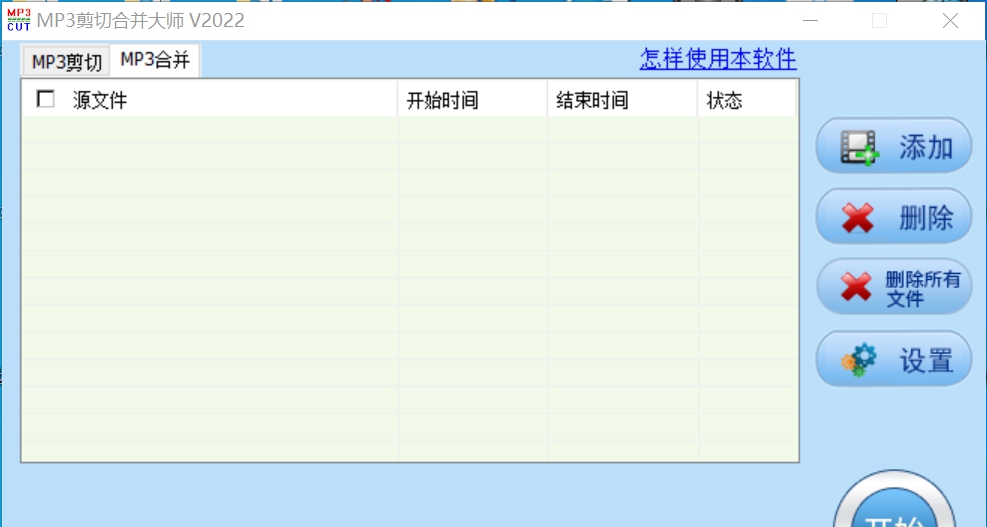Click the 删除 button
This screenshot has height=527, width=987.
(x=894, y=217)
